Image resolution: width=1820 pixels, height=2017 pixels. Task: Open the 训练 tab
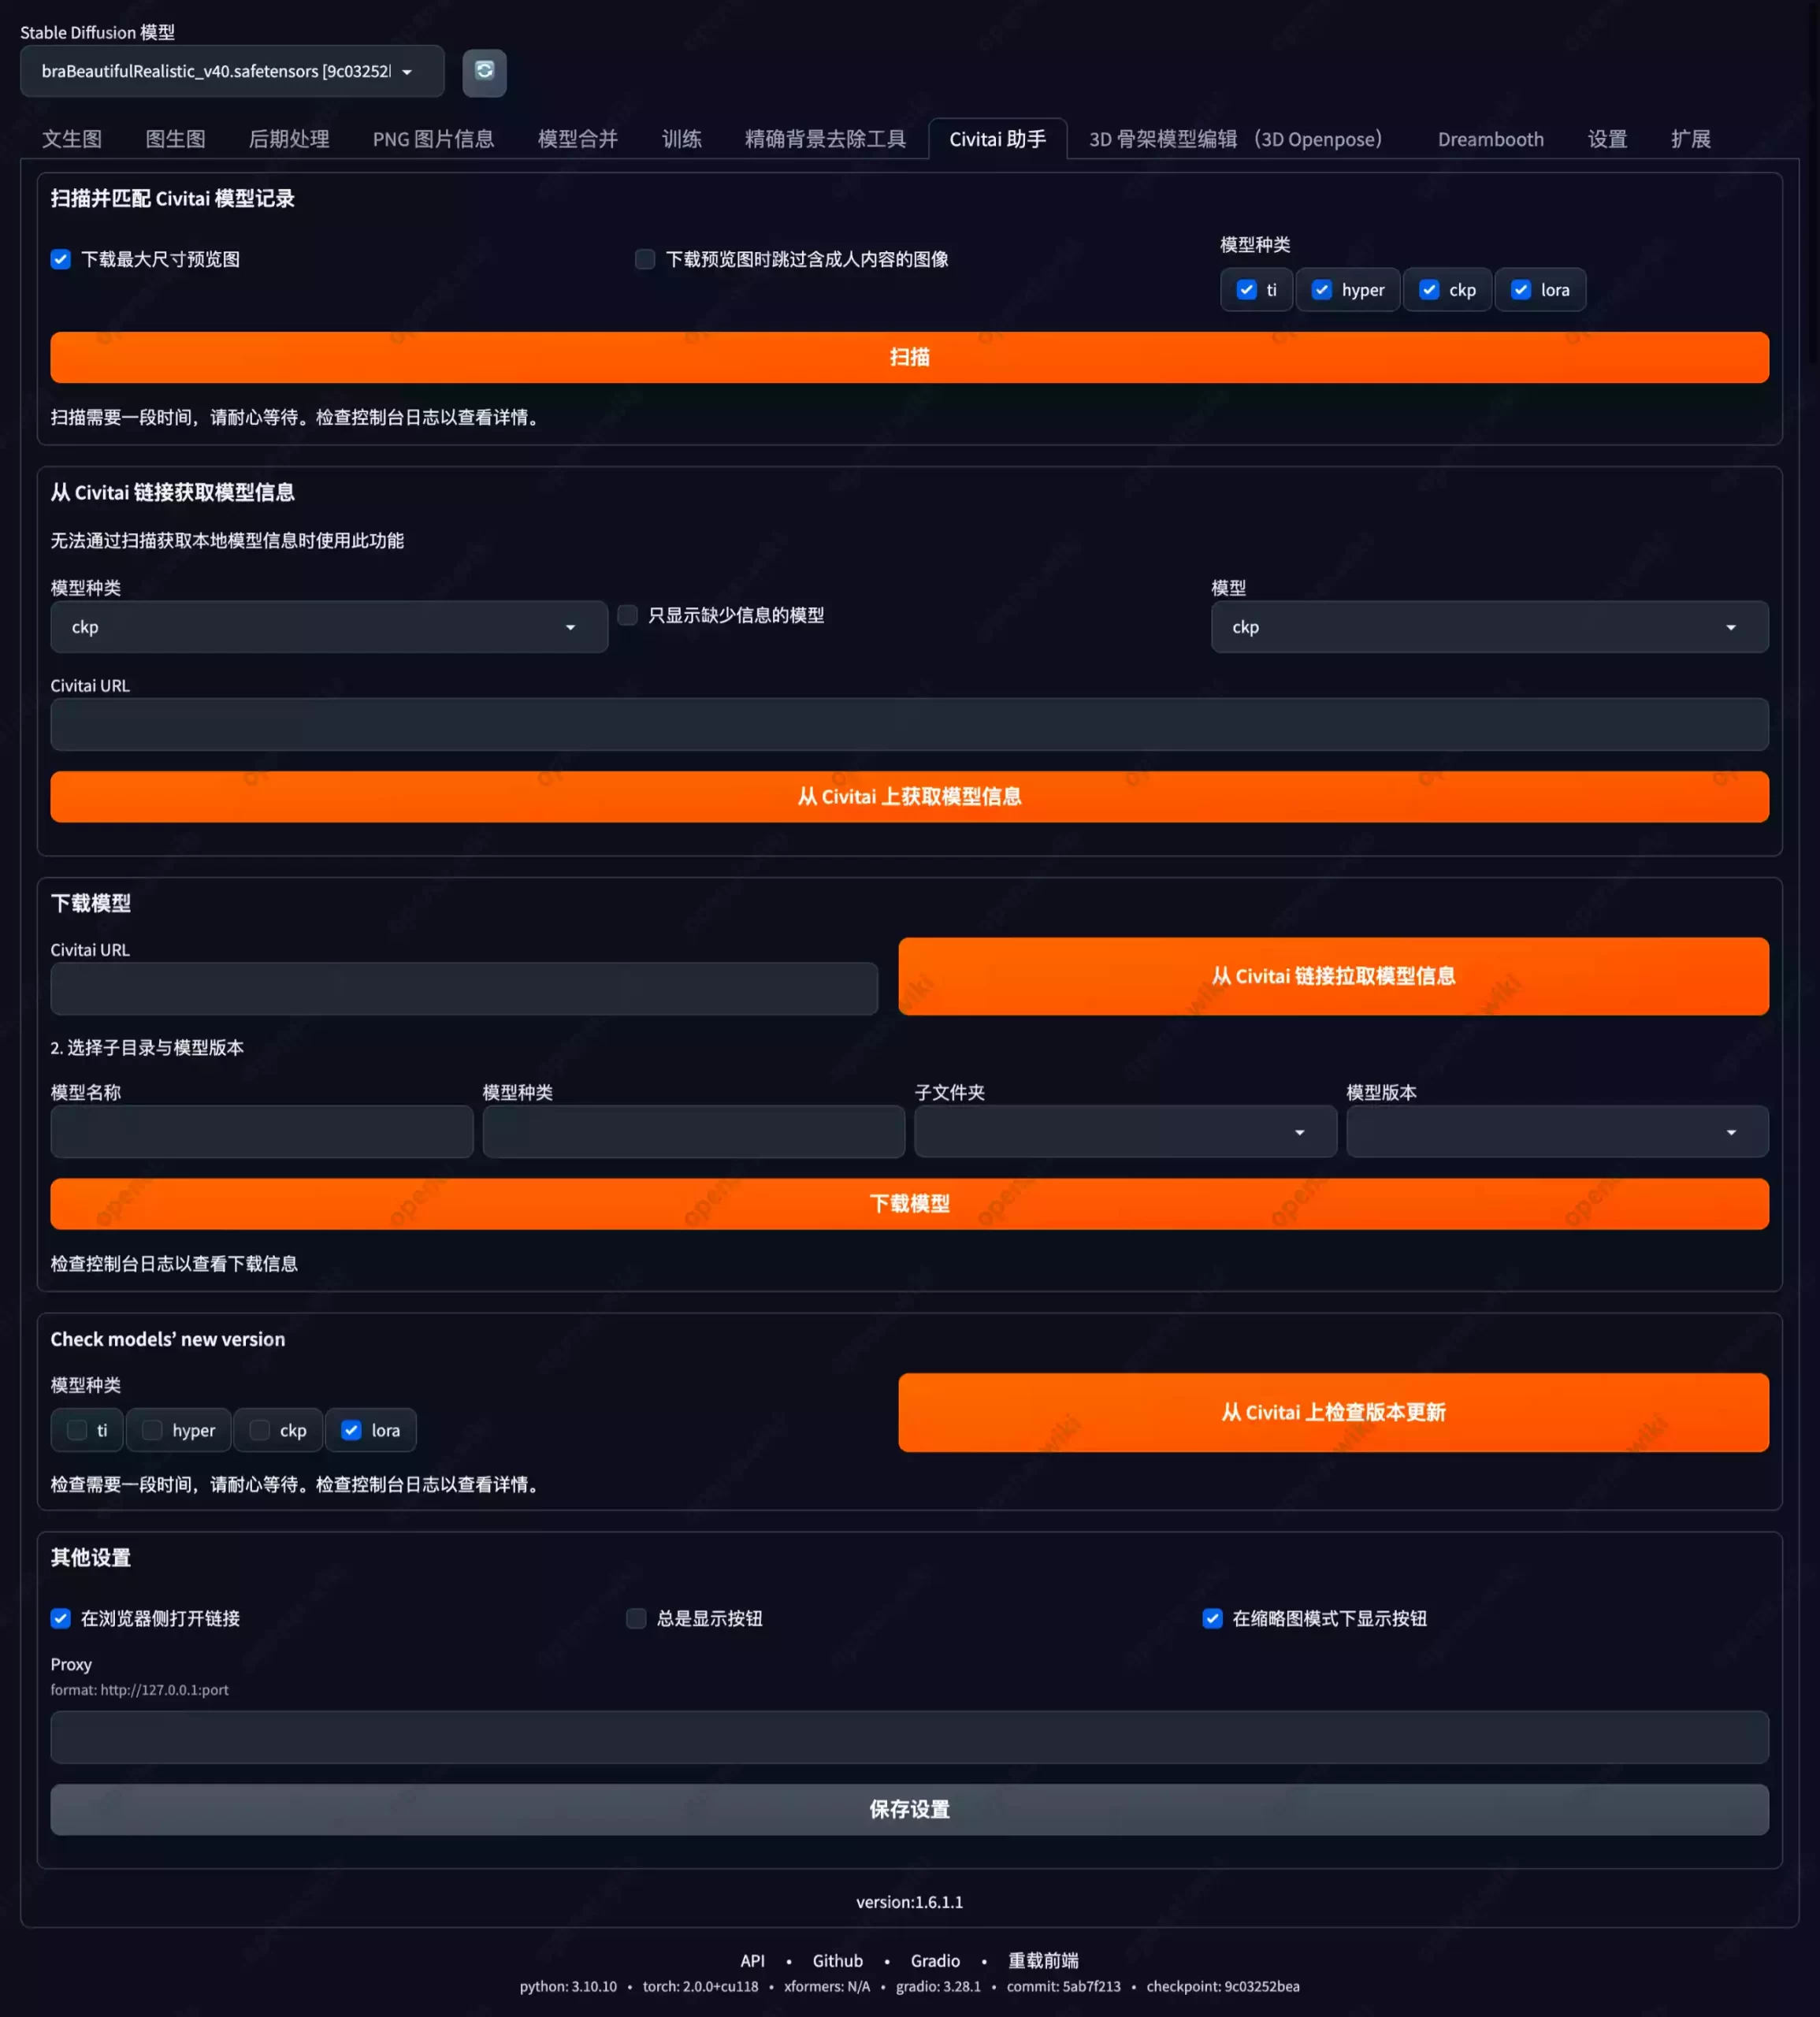[x=681, y=139]
